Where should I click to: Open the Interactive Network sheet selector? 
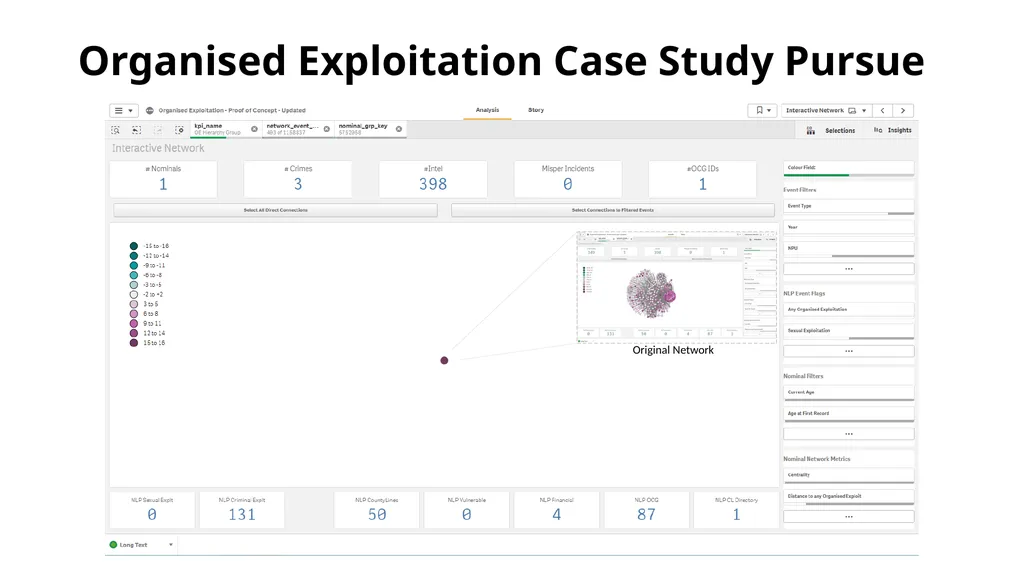(x=825, y=110)
